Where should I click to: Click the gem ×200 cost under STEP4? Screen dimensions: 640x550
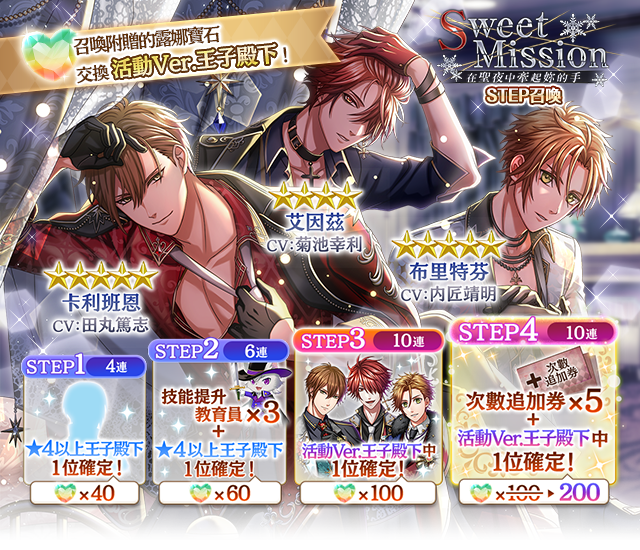(x=534, y=494)
